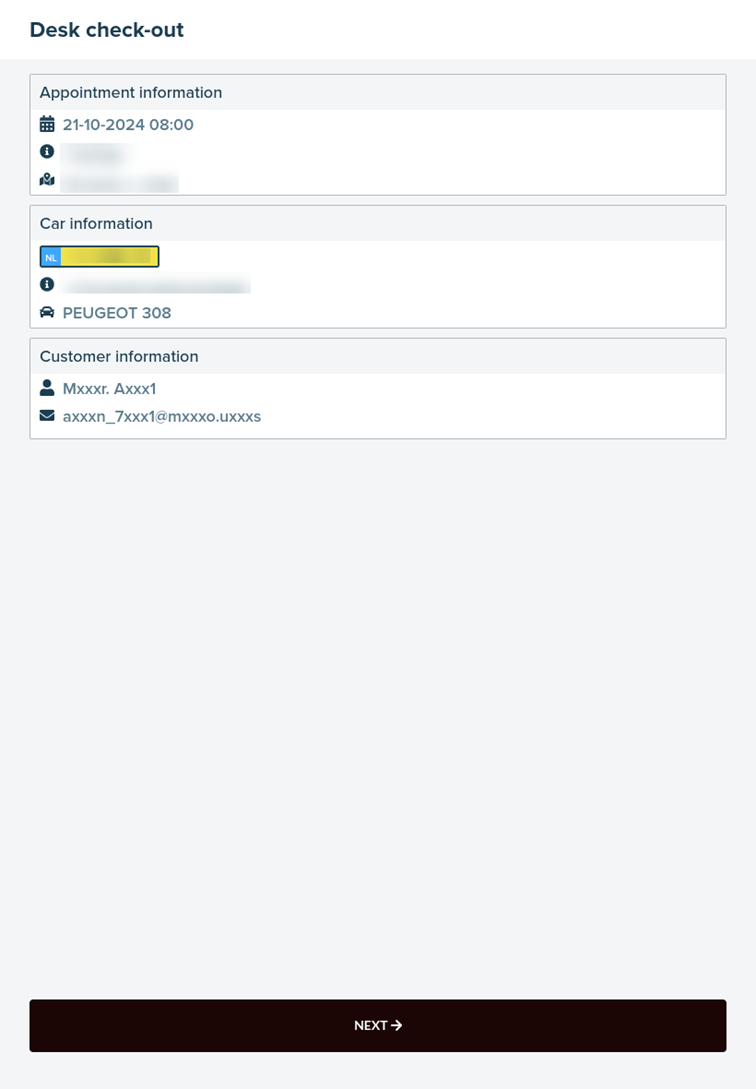The width and height of the screenshot is (756, 1089).
Task: Click the blue NL country badge
Action: (51, 257)
